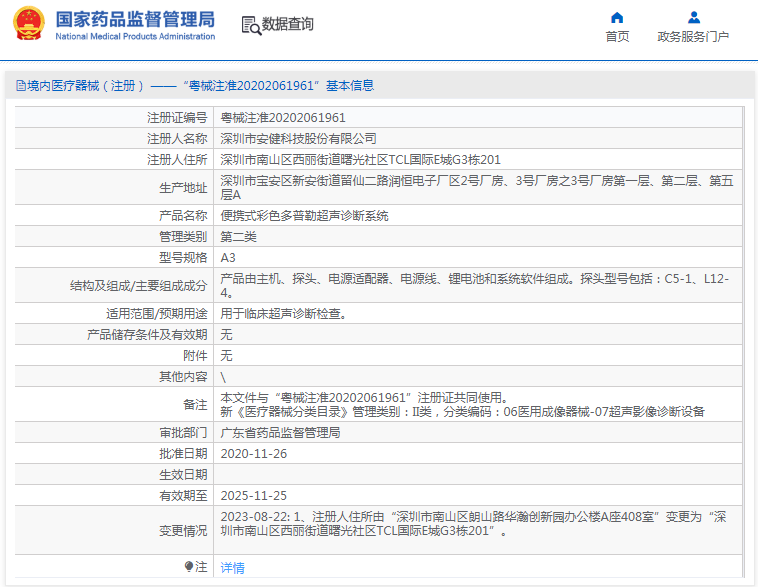This screenshot has height=587, width=758.
Task: Select 无 value in 附件 row
Action: [x=226, y=356]
